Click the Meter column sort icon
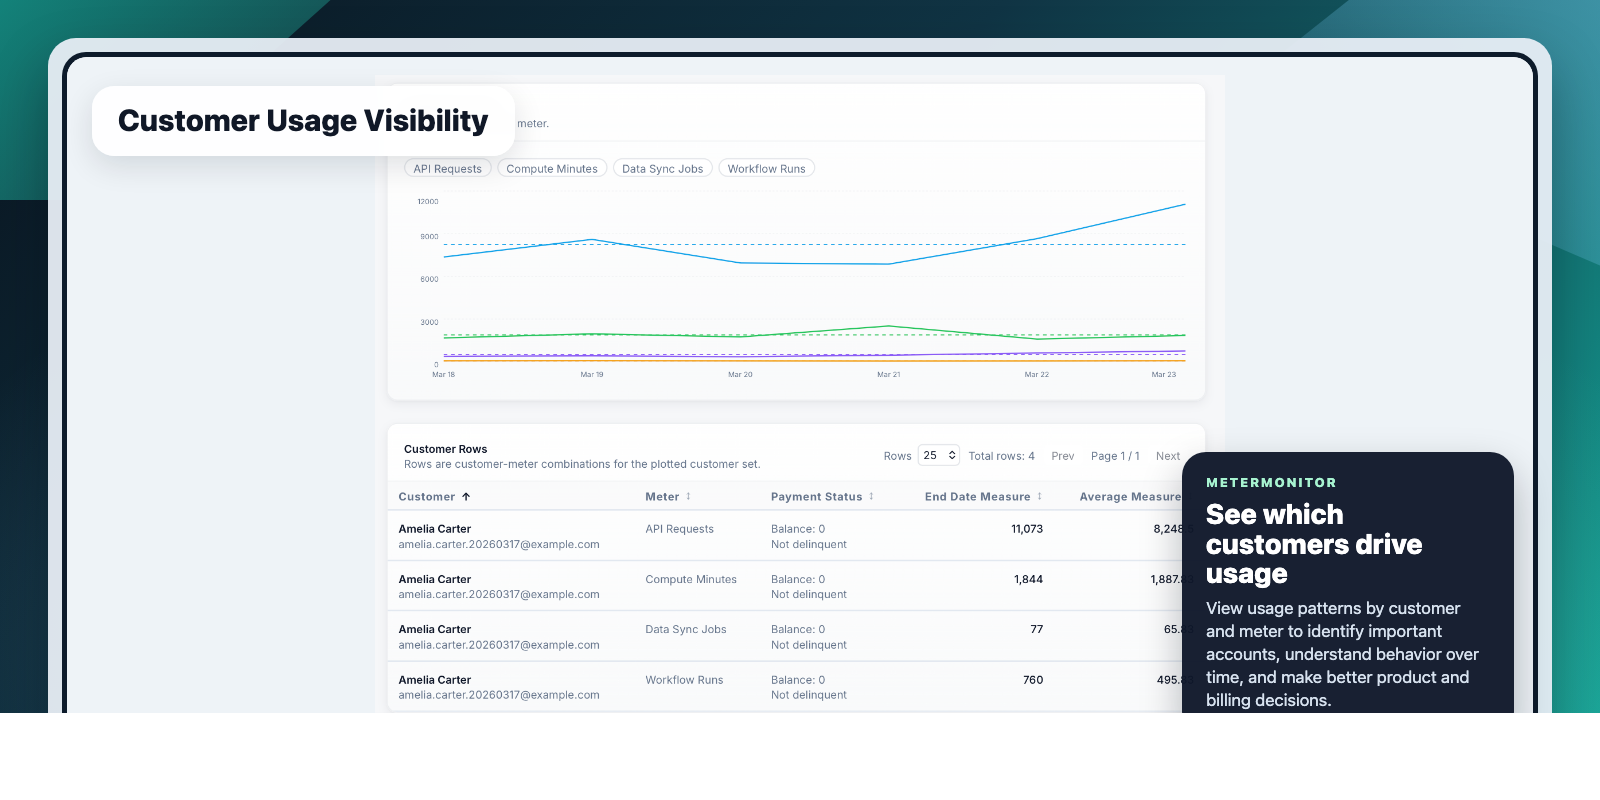The image size is (1600, 800). [x=688, y=497]
